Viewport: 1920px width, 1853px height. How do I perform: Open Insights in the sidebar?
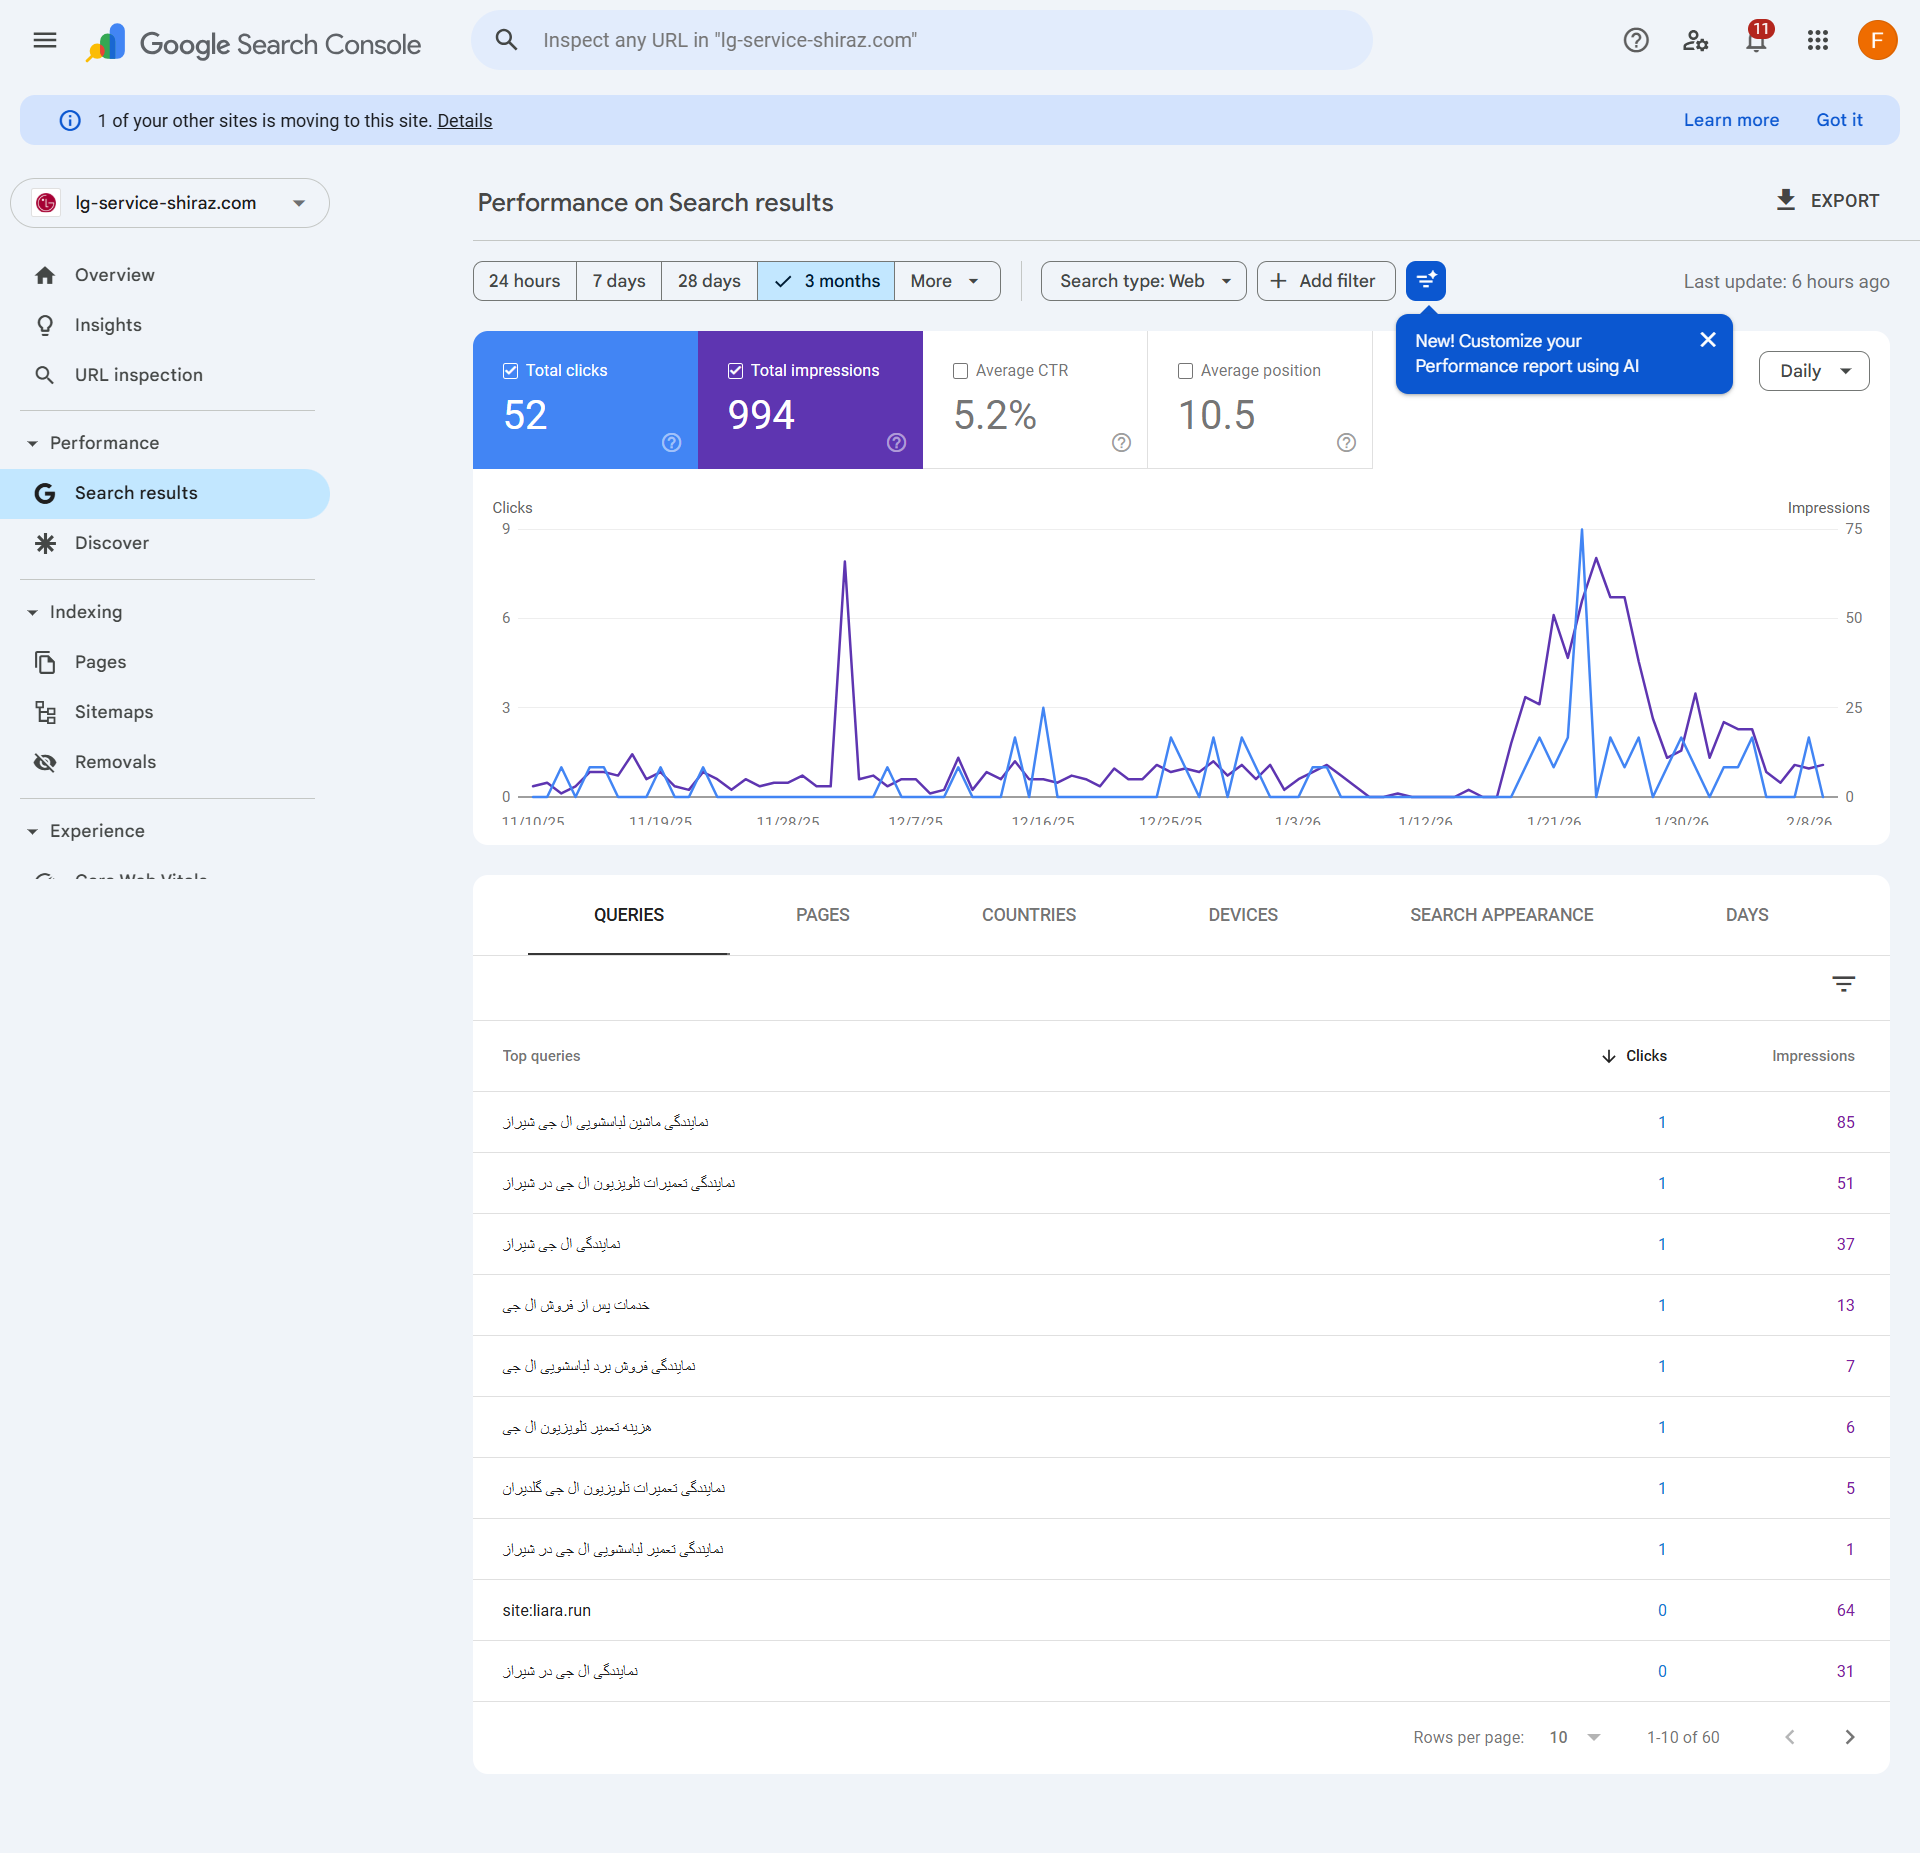coord(165,325)
